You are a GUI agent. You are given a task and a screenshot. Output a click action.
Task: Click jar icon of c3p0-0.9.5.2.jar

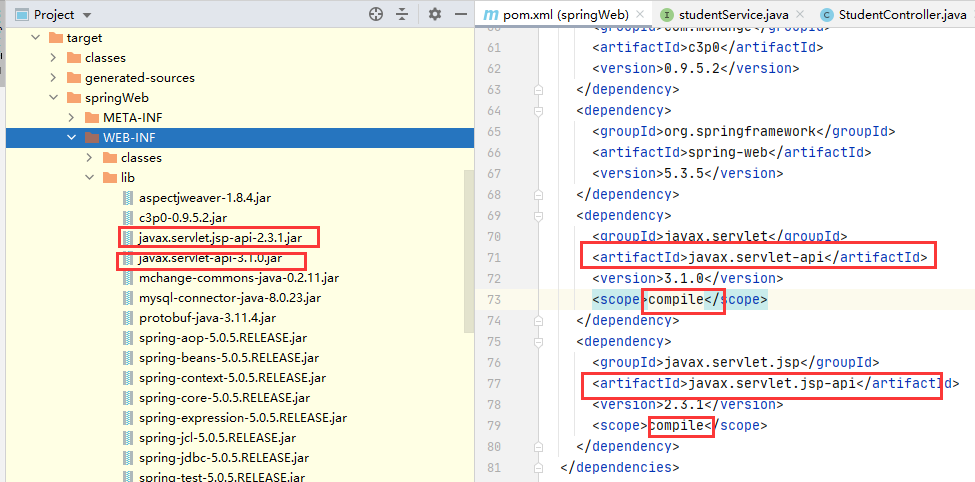pos(128,218)
